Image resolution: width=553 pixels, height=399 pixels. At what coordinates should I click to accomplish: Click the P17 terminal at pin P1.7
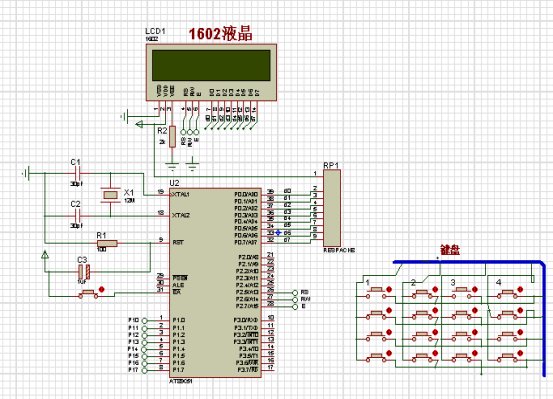(x=144, y=370)
